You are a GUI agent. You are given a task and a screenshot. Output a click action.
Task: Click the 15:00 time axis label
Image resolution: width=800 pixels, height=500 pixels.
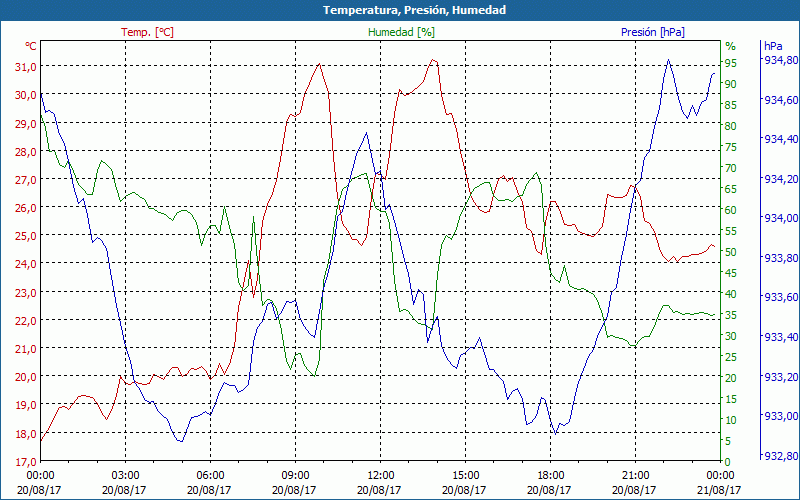click(465, 477)
